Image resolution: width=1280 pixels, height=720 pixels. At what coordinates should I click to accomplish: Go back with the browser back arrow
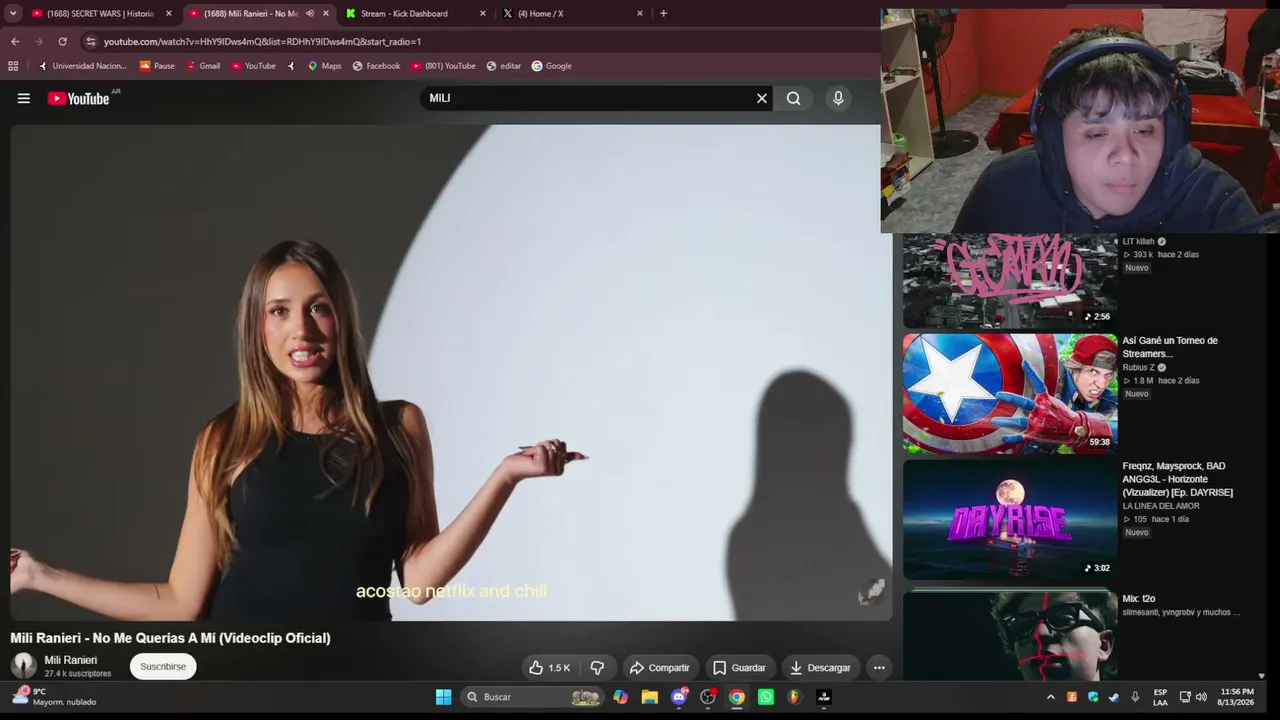15,41
